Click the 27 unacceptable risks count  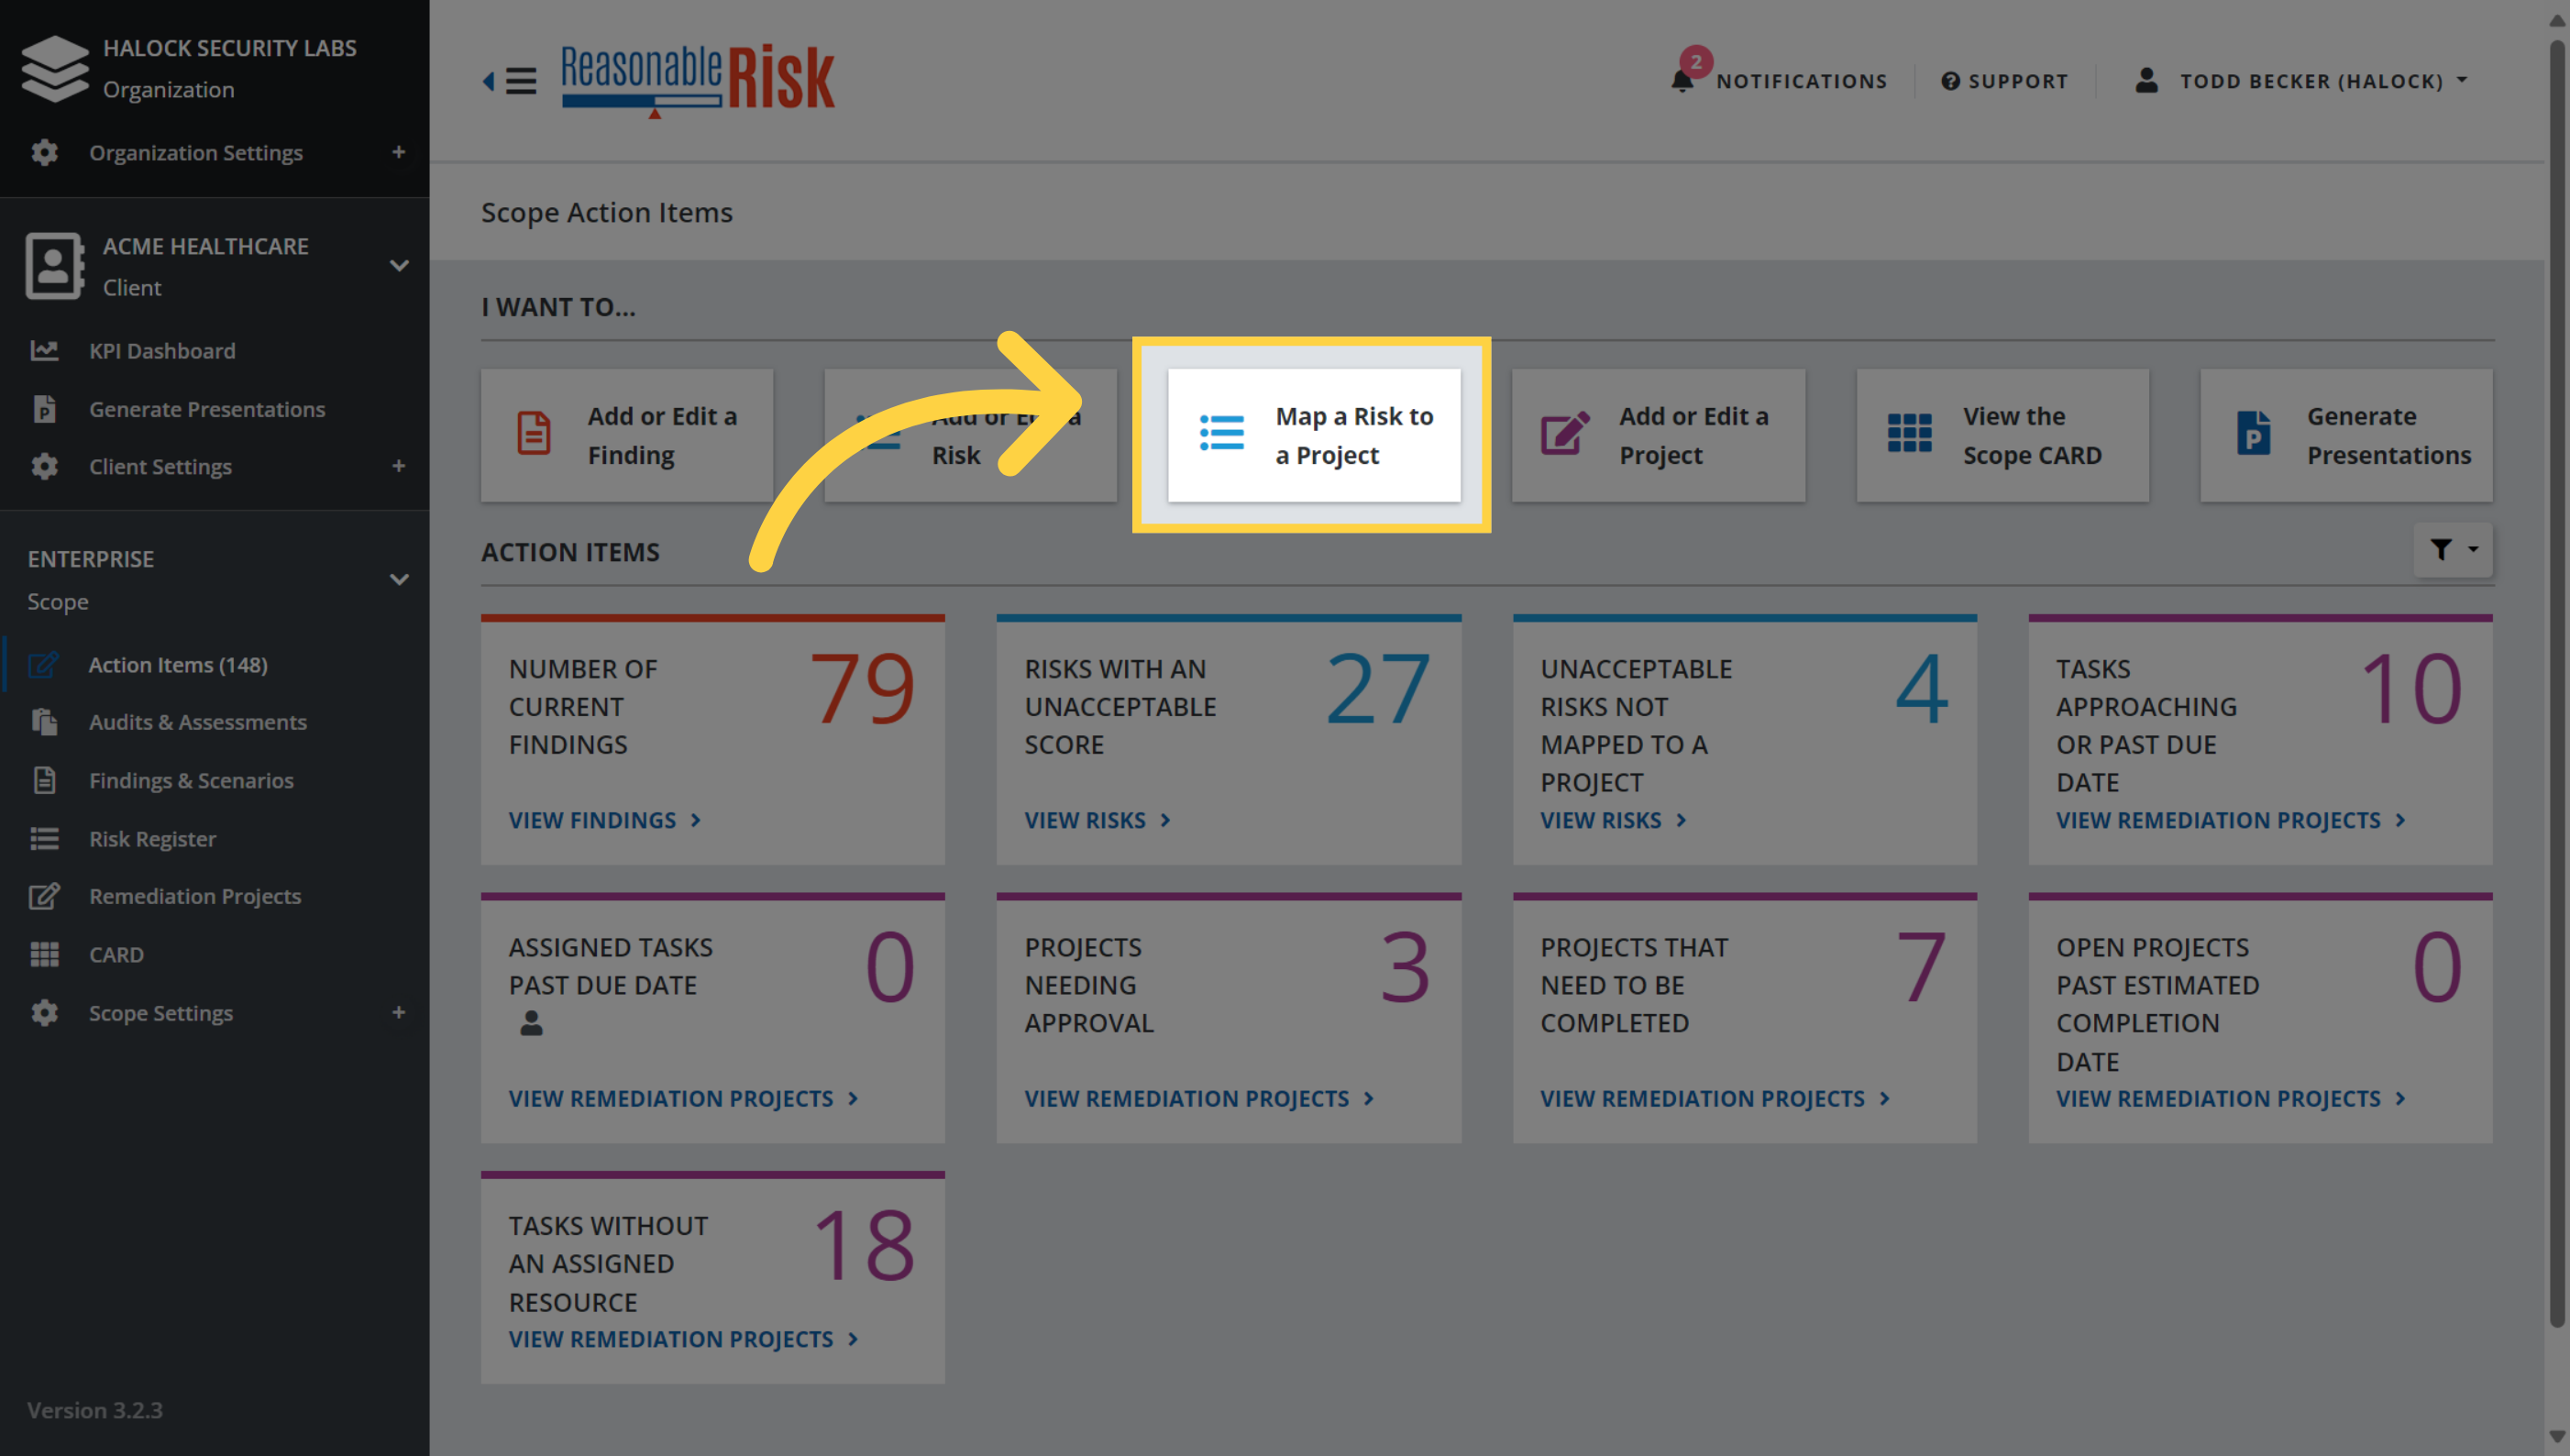pos(1378,688)
